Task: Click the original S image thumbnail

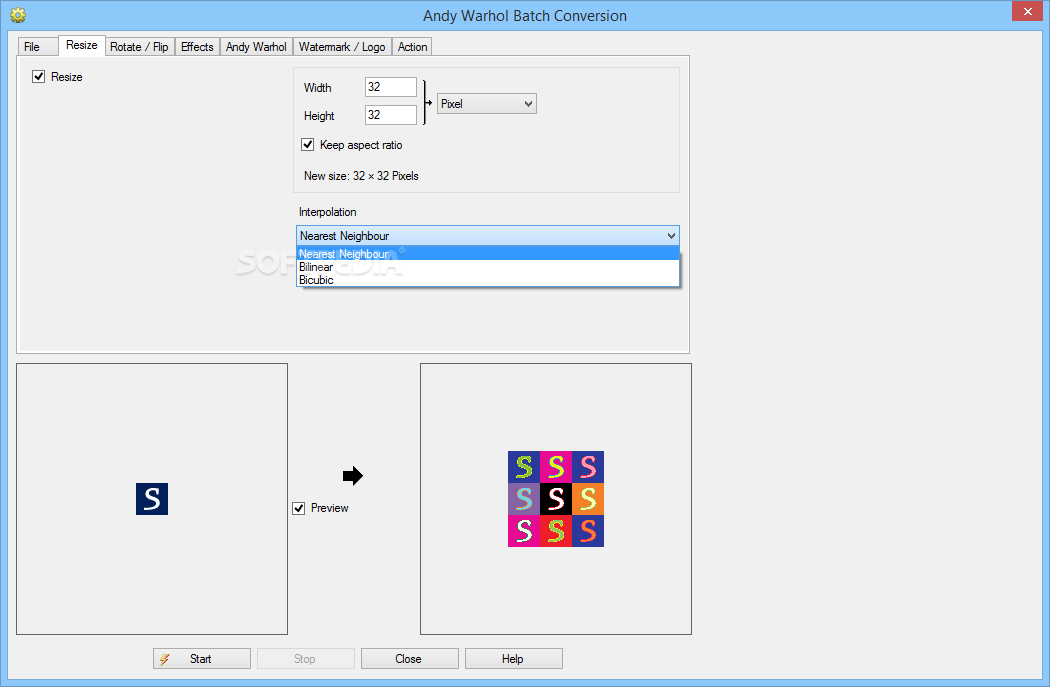Action: point(152,499)
